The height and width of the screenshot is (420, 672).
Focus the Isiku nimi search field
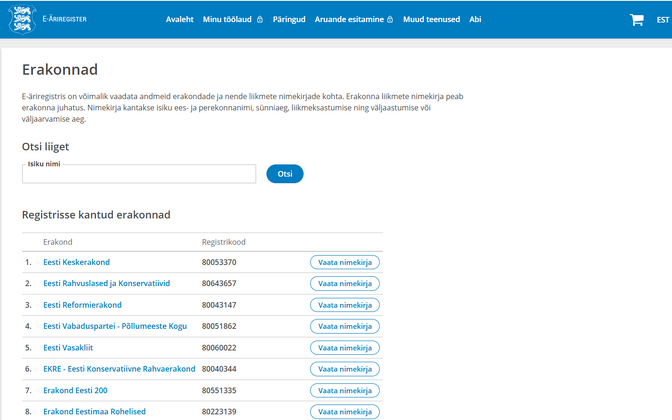coord(139,174)
